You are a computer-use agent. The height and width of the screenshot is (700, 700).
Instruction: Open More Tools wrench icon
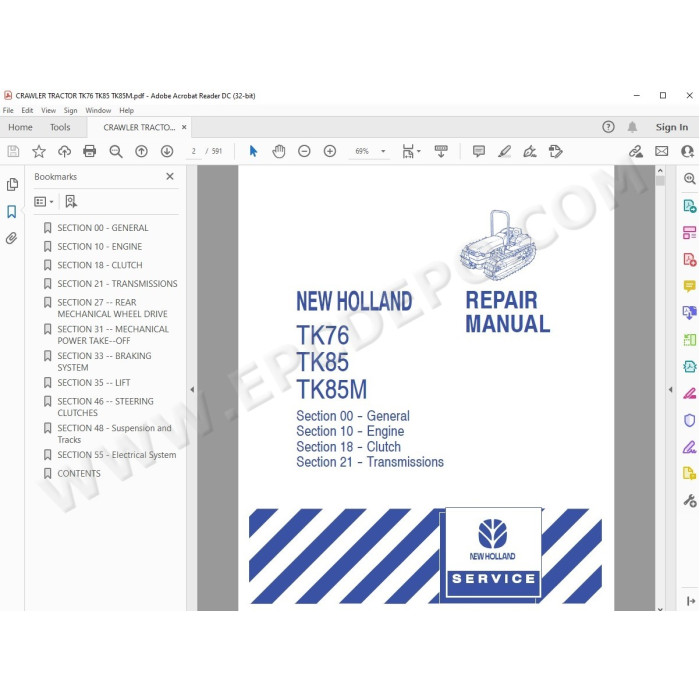point(689,500)
